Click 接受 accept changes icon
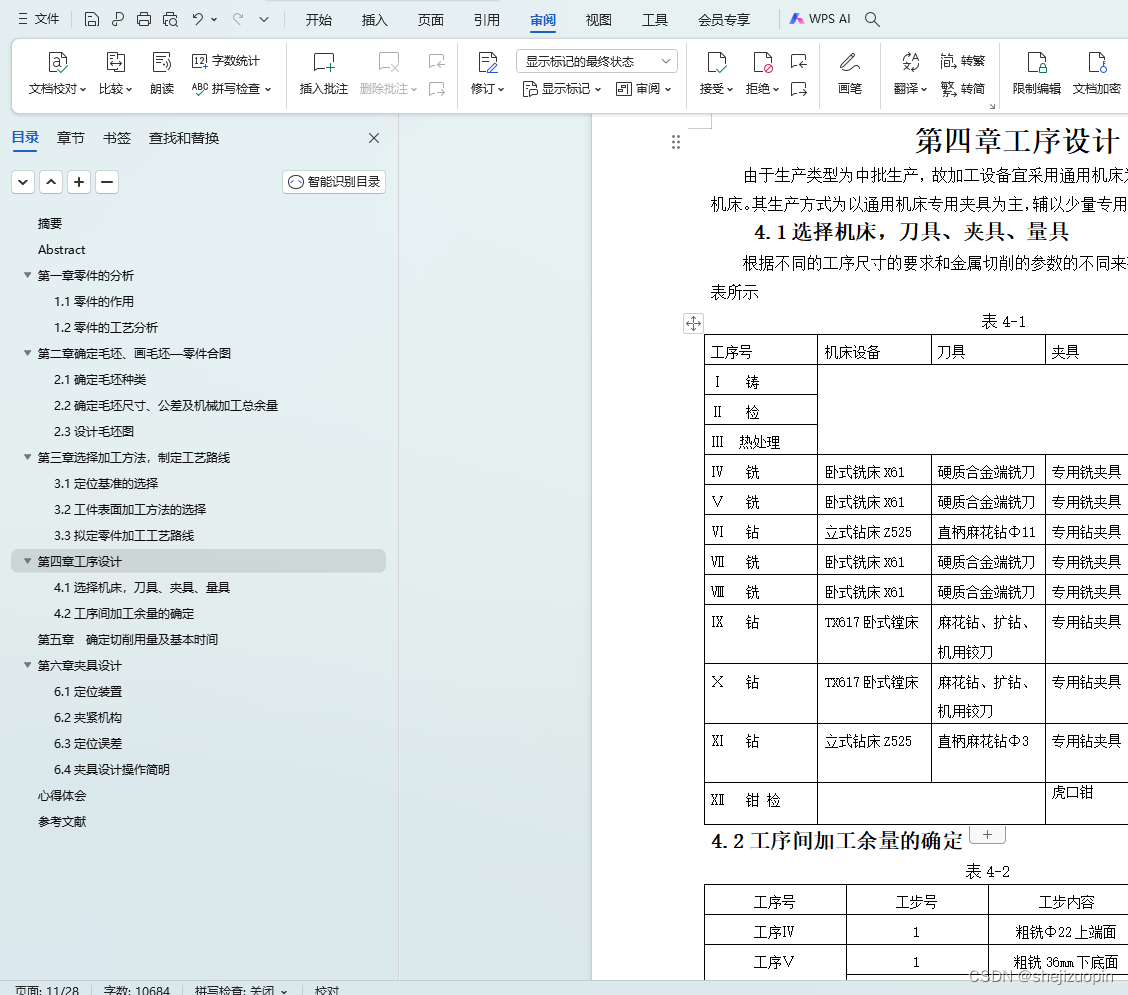This screenshot has height=995, width=1128. 717,73
